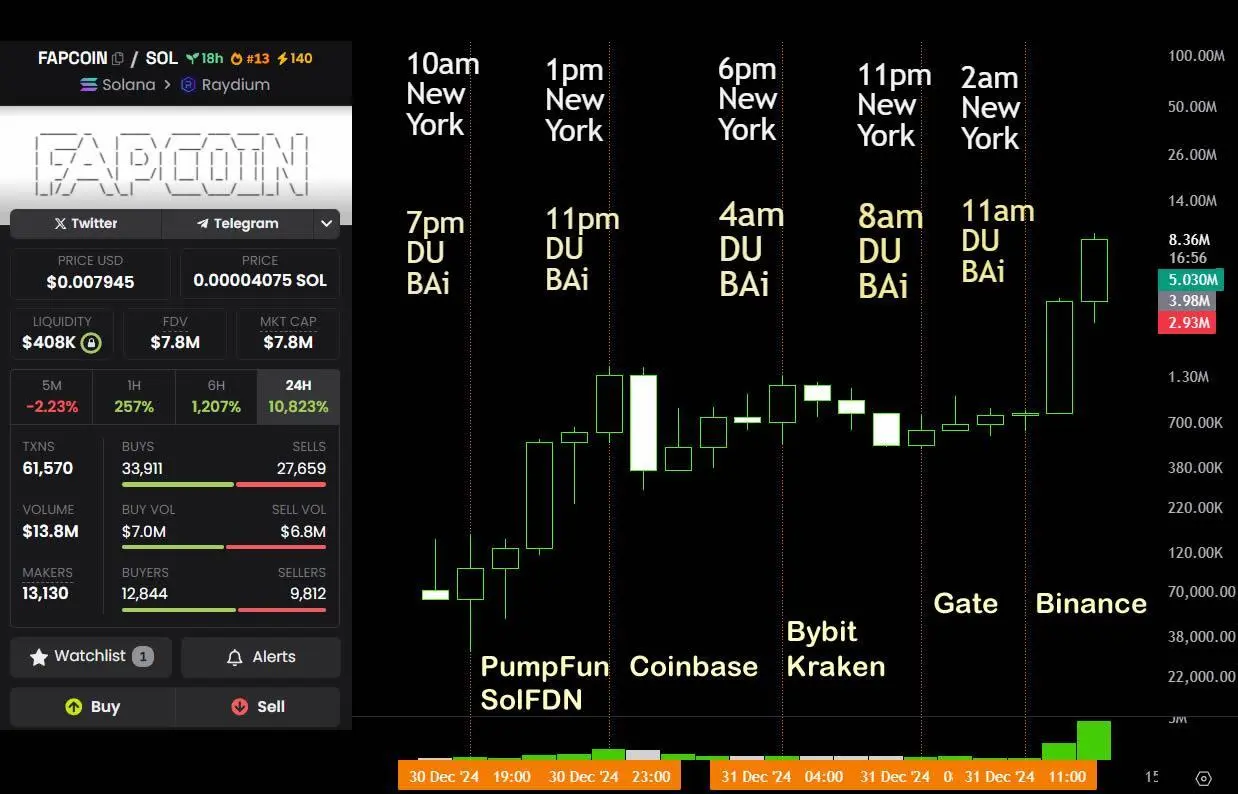Viewport: 1238px width, 794px height.
Task: Add the pair to Watchlist
Action: pos(91,657)
